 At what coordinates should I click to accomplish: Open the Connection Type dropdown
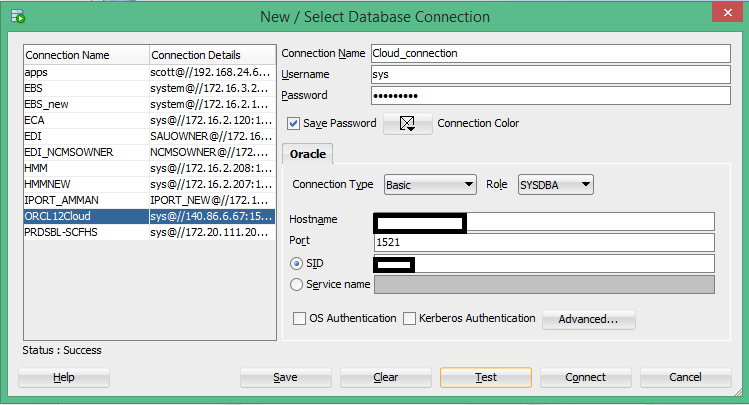(x=429, y=185)
